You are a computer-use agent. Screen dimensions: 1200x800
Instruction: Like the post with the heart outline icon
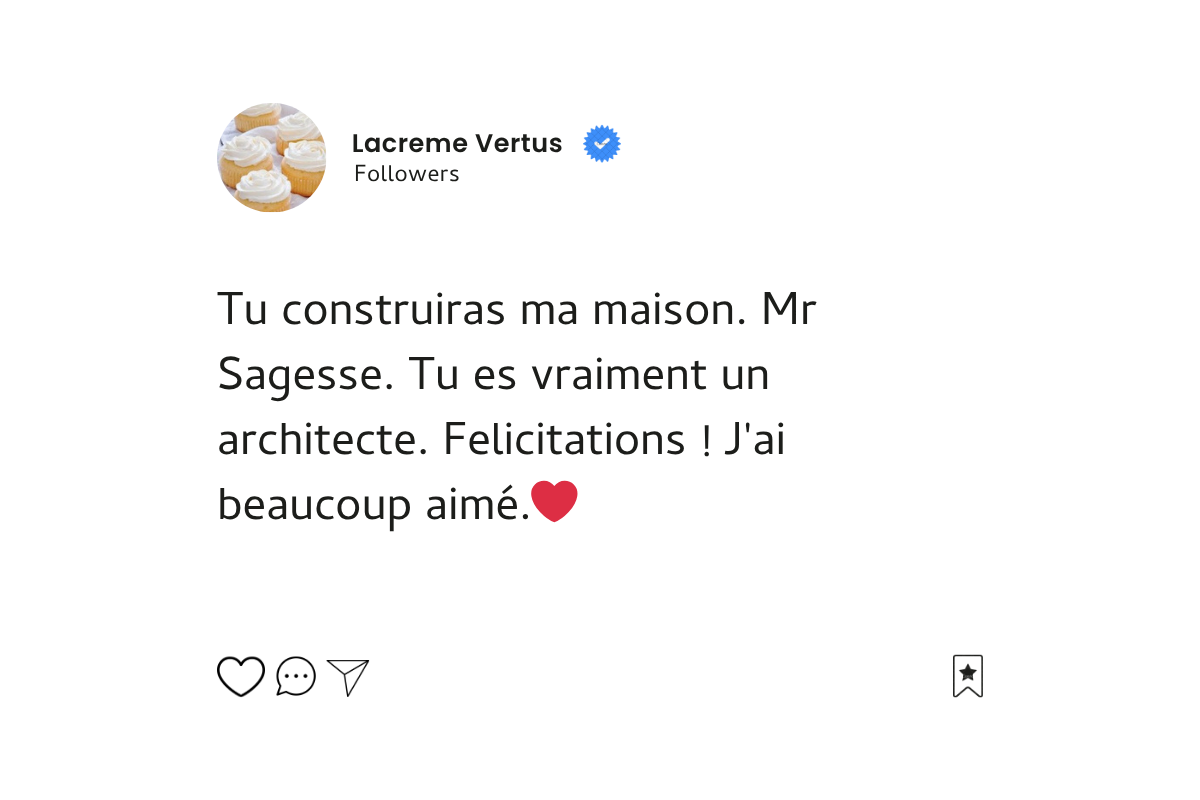(241, 677)
